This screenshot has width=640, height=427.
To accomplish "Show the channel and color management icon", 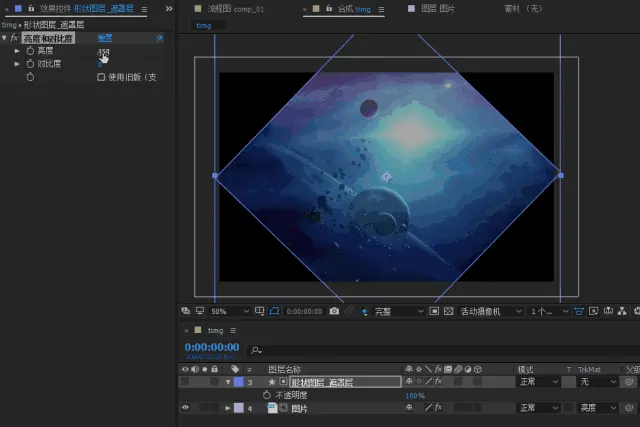I will coord(364,312).
